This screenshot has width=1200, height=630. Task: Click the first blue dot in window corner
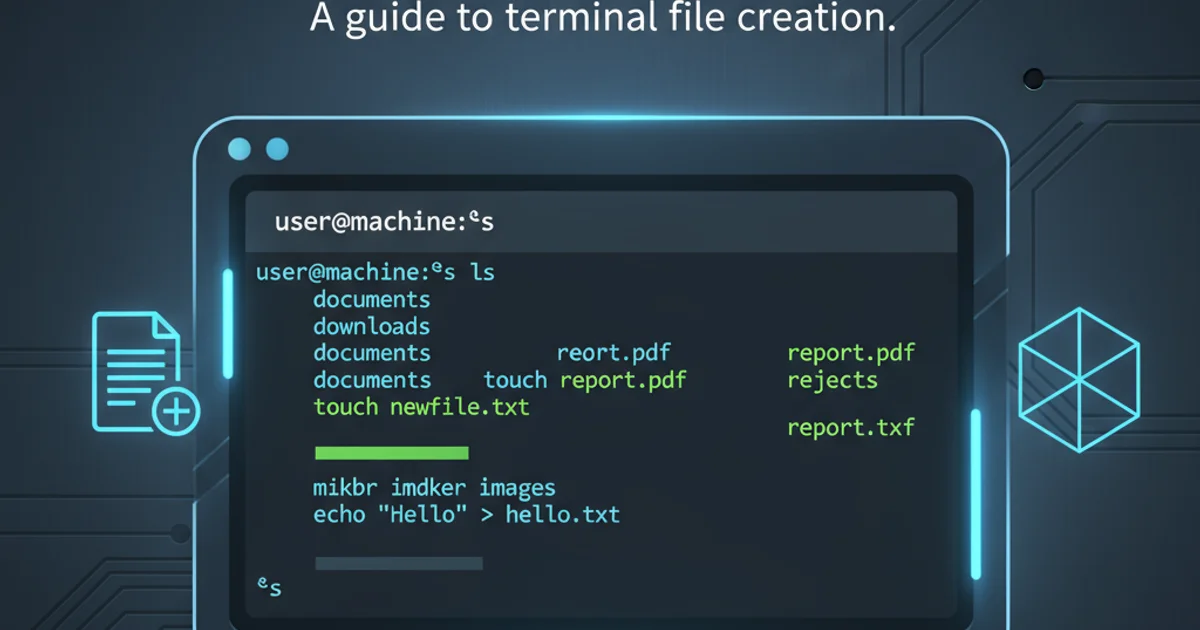240,150
